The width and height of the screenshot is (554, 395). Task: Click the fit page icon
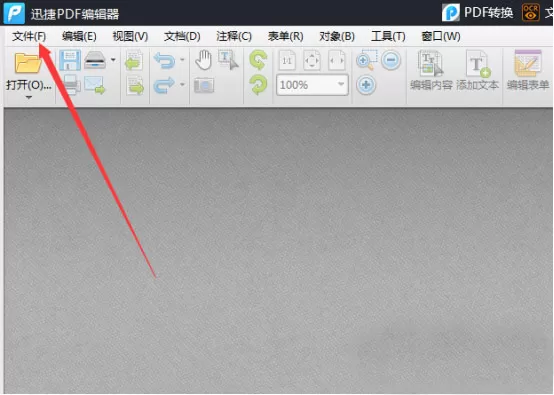point(312,60)
